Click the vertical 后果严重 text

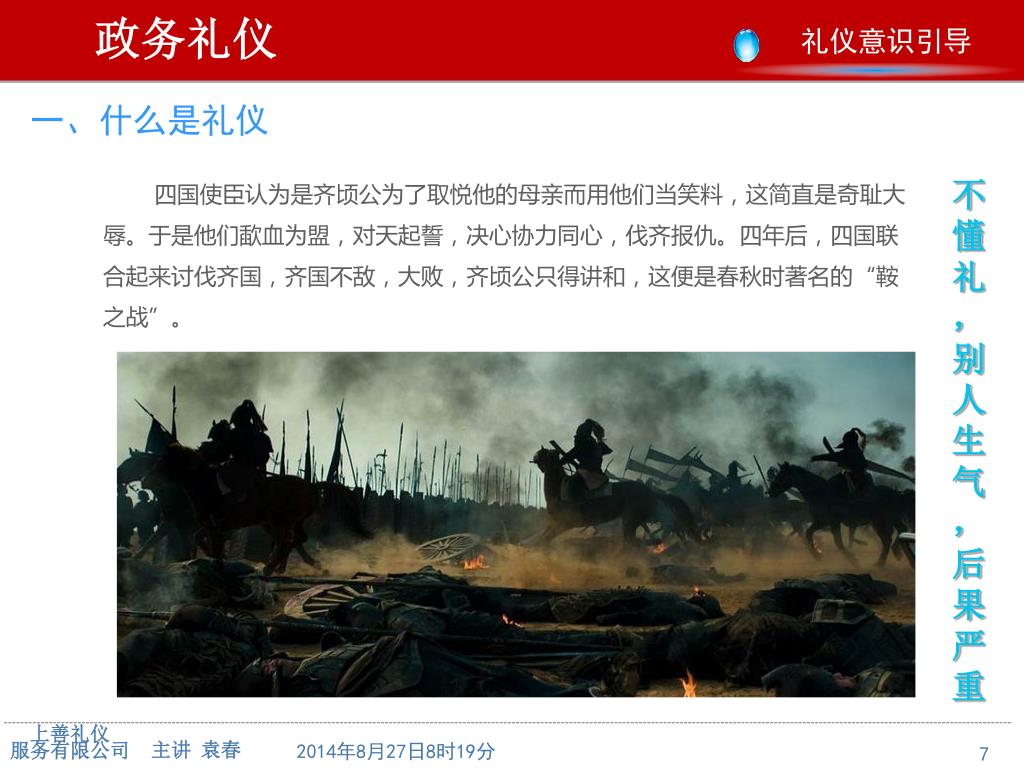968,624
